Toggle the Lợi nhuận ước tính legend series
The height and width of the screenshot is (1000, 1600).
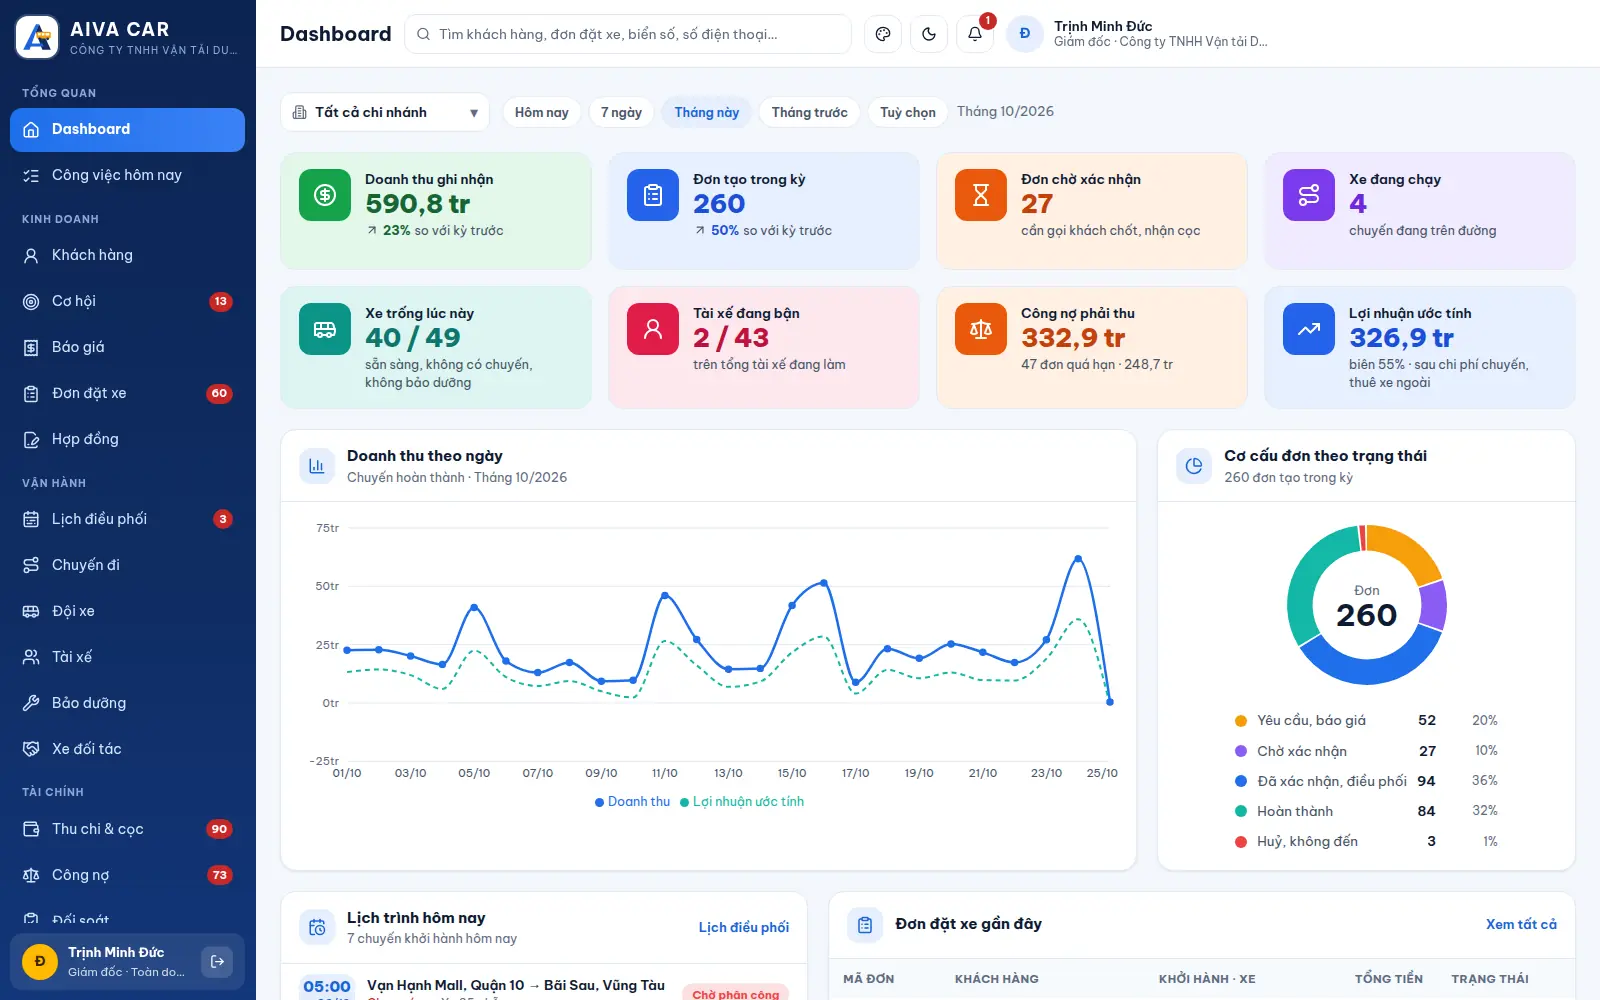(x=742, y=802)
